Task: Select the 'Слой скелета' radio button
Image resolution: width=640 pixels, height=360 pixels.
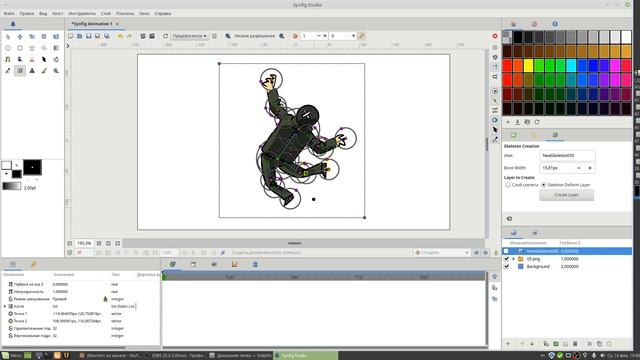Action: pyautogui.click(x=508, y=185)
